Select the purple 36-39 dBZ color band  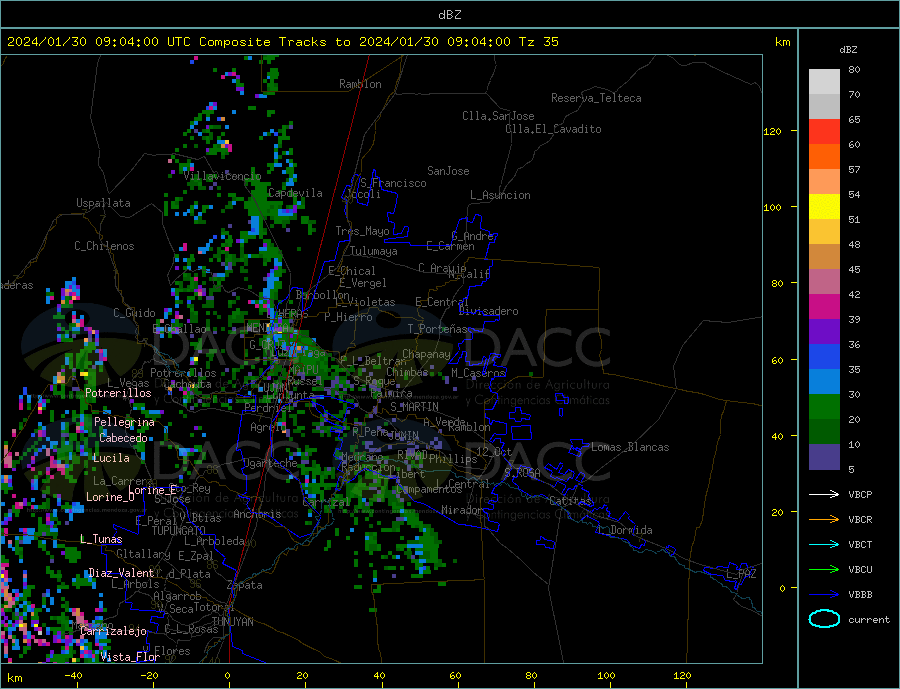(824, 332)
